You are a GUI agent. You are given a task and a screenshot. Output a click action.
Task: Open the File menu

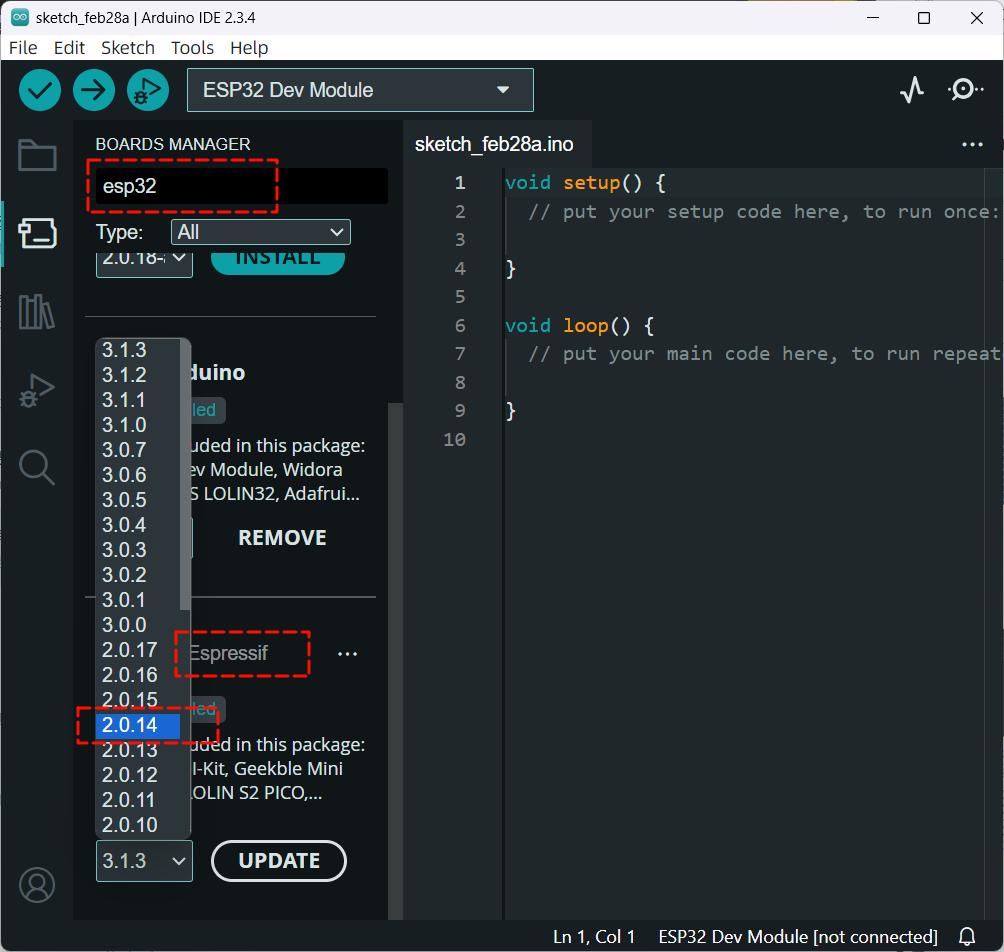[x=23, y=48]
